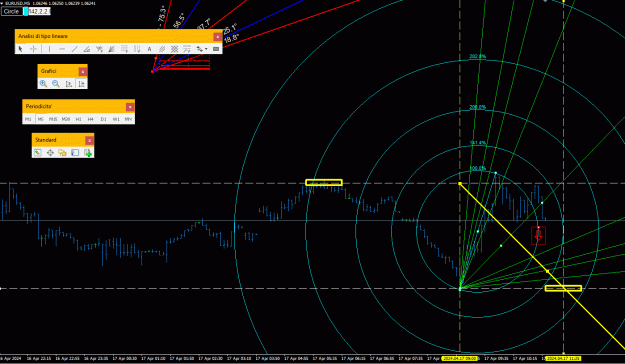The height and width of the screenshot is (364, 625).
Task: Close the Periodicita' toolbar
Action: point(130,107)
